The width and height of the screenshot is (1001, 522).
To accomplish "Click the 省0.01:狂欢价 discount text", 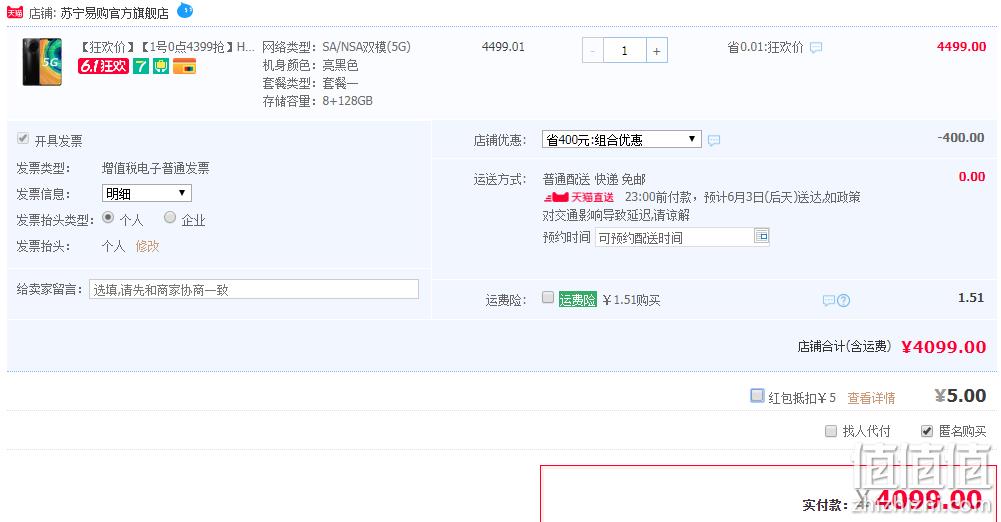I will [x=765, y=47].
